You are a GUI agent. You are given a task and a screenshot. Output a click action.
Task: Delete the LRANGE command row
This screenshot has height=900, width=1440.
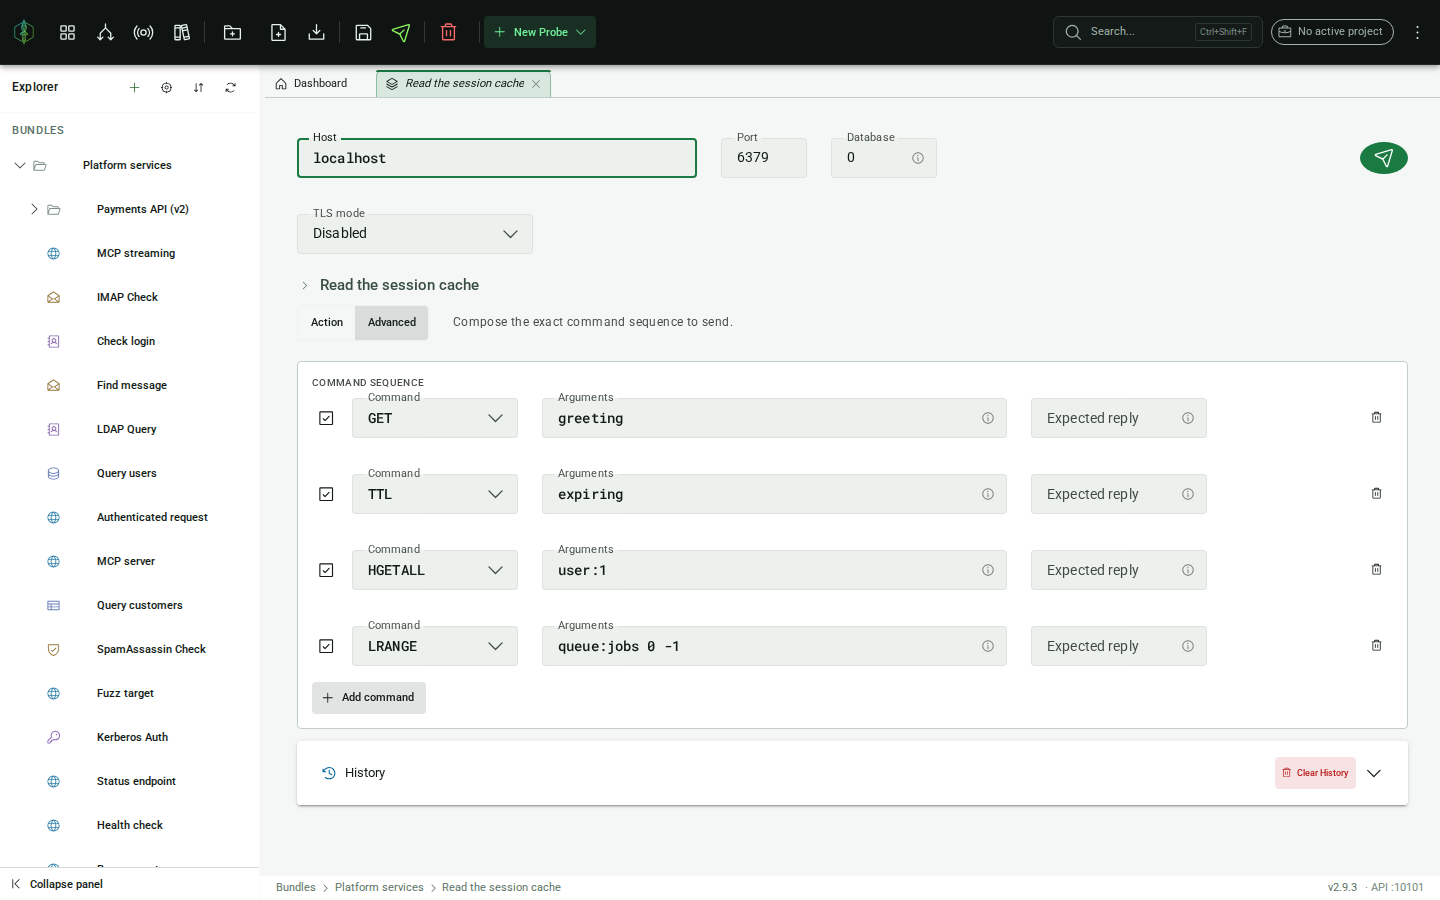(1376, 645)
